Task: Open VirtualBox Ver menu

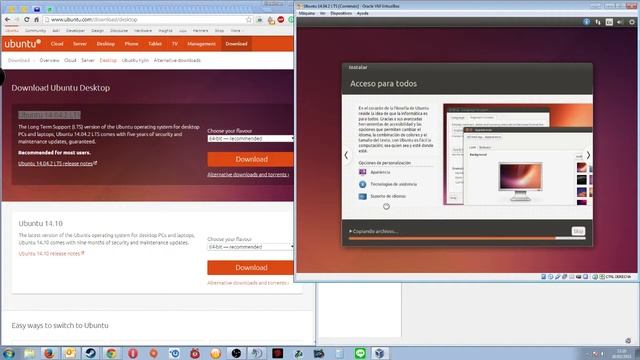Action: point(322,13)
